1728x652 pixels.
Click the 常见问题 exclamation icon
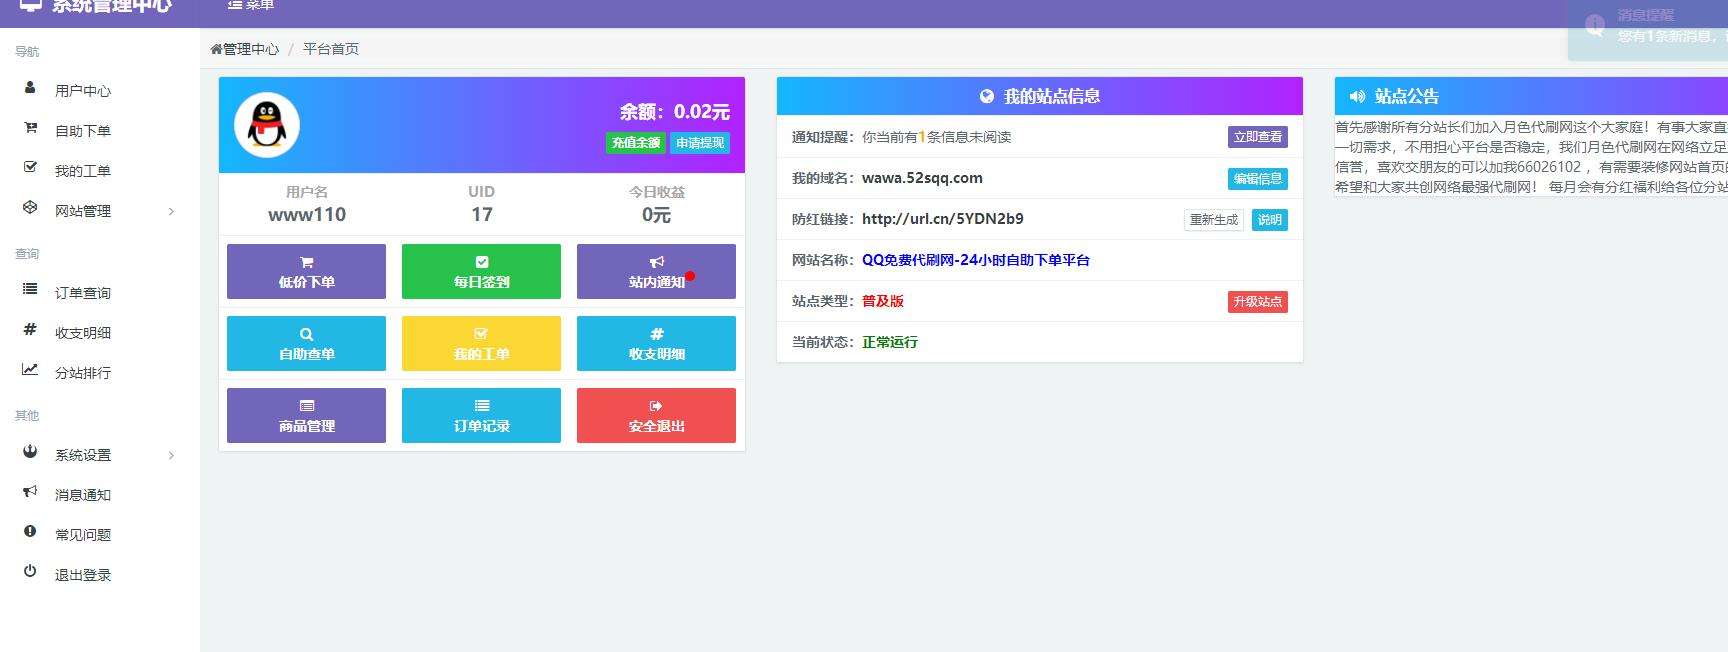30,532
